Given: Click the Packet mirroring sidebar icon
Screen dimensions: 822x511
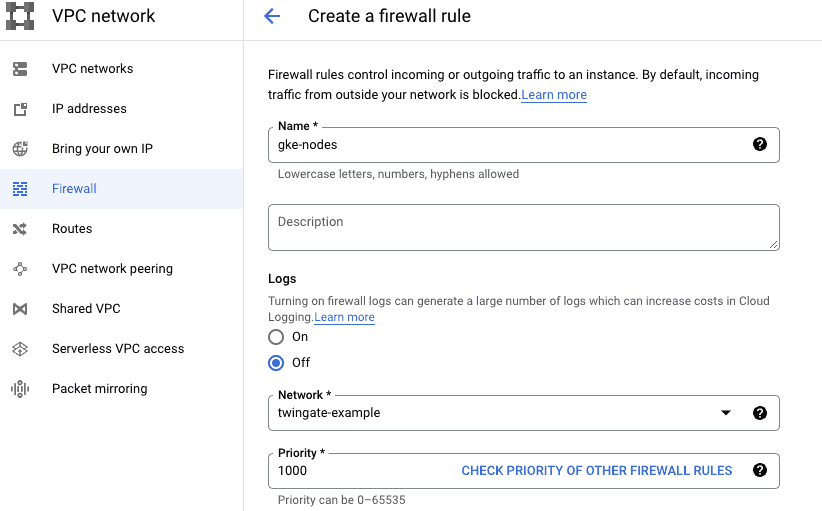Looking at the screenshot, I should tap(20, 389).
